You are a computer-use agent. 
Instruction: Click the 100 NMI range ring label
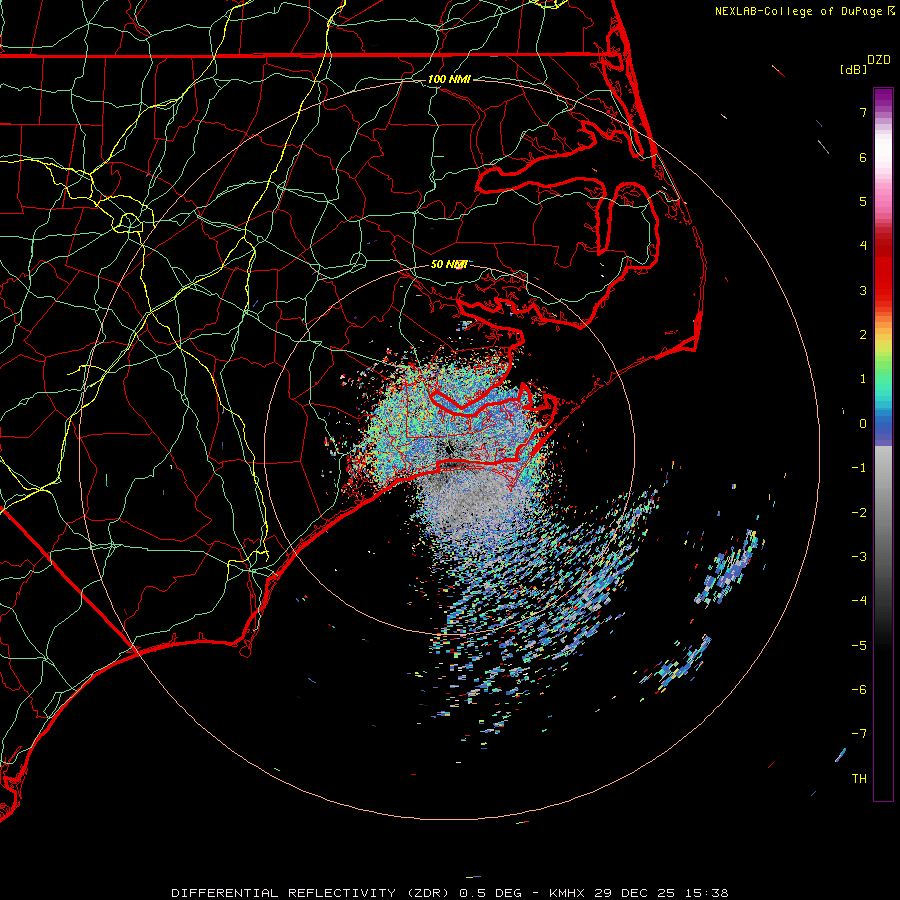tap(449, 79)
